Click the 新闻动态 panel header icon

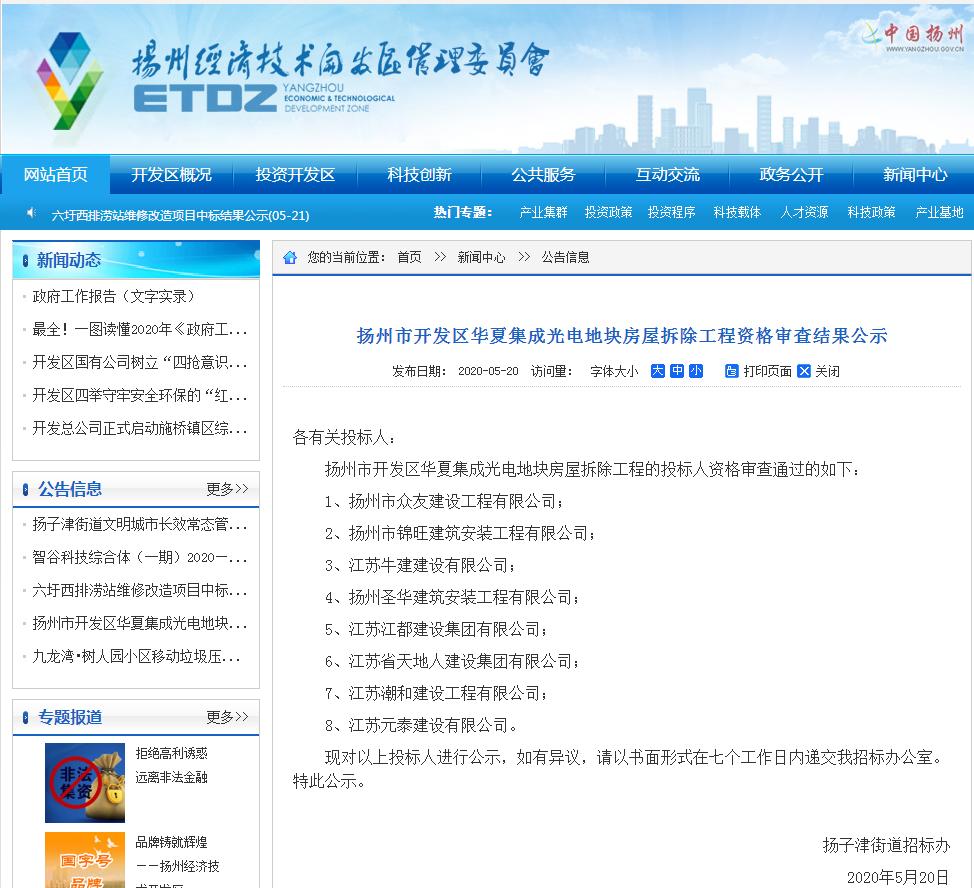point(23,260)
